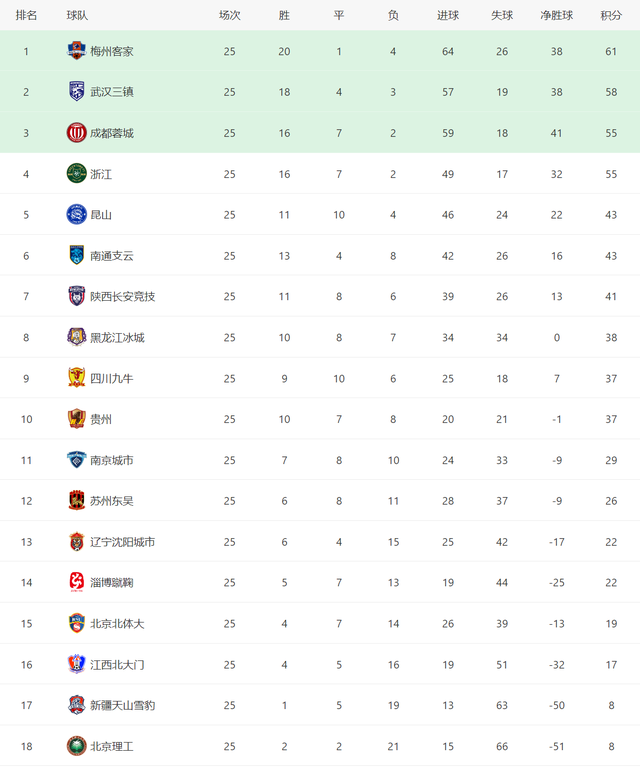Click the 浙江 green team logo

click(x=76, y=174)
